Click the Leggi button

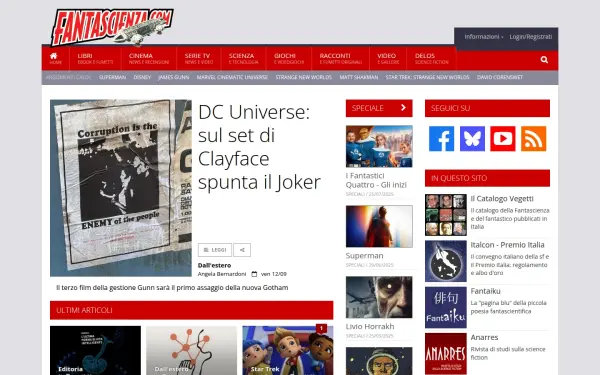(215, 250)
